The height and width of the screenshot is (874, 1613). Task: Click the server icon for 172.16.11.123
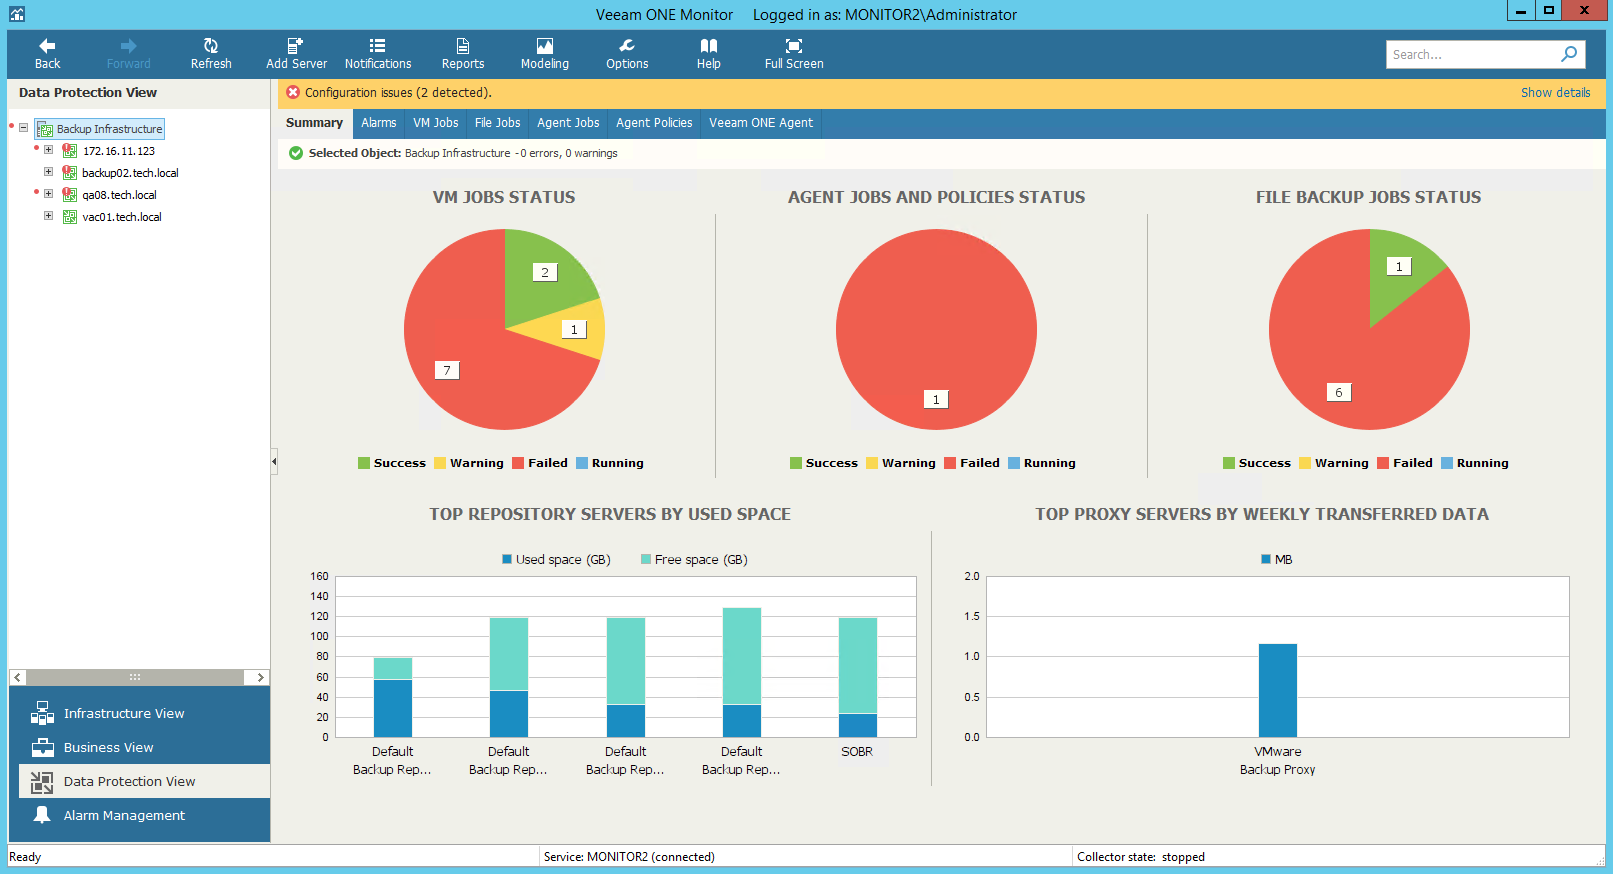tap(70, 151)
